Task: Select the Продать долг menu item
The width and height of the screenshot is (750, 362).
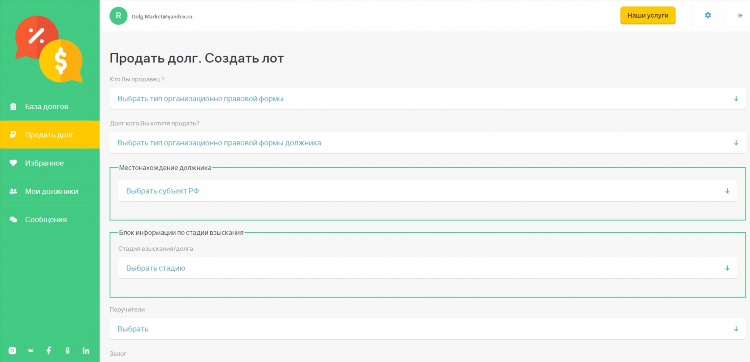Action: click(50, 135)
